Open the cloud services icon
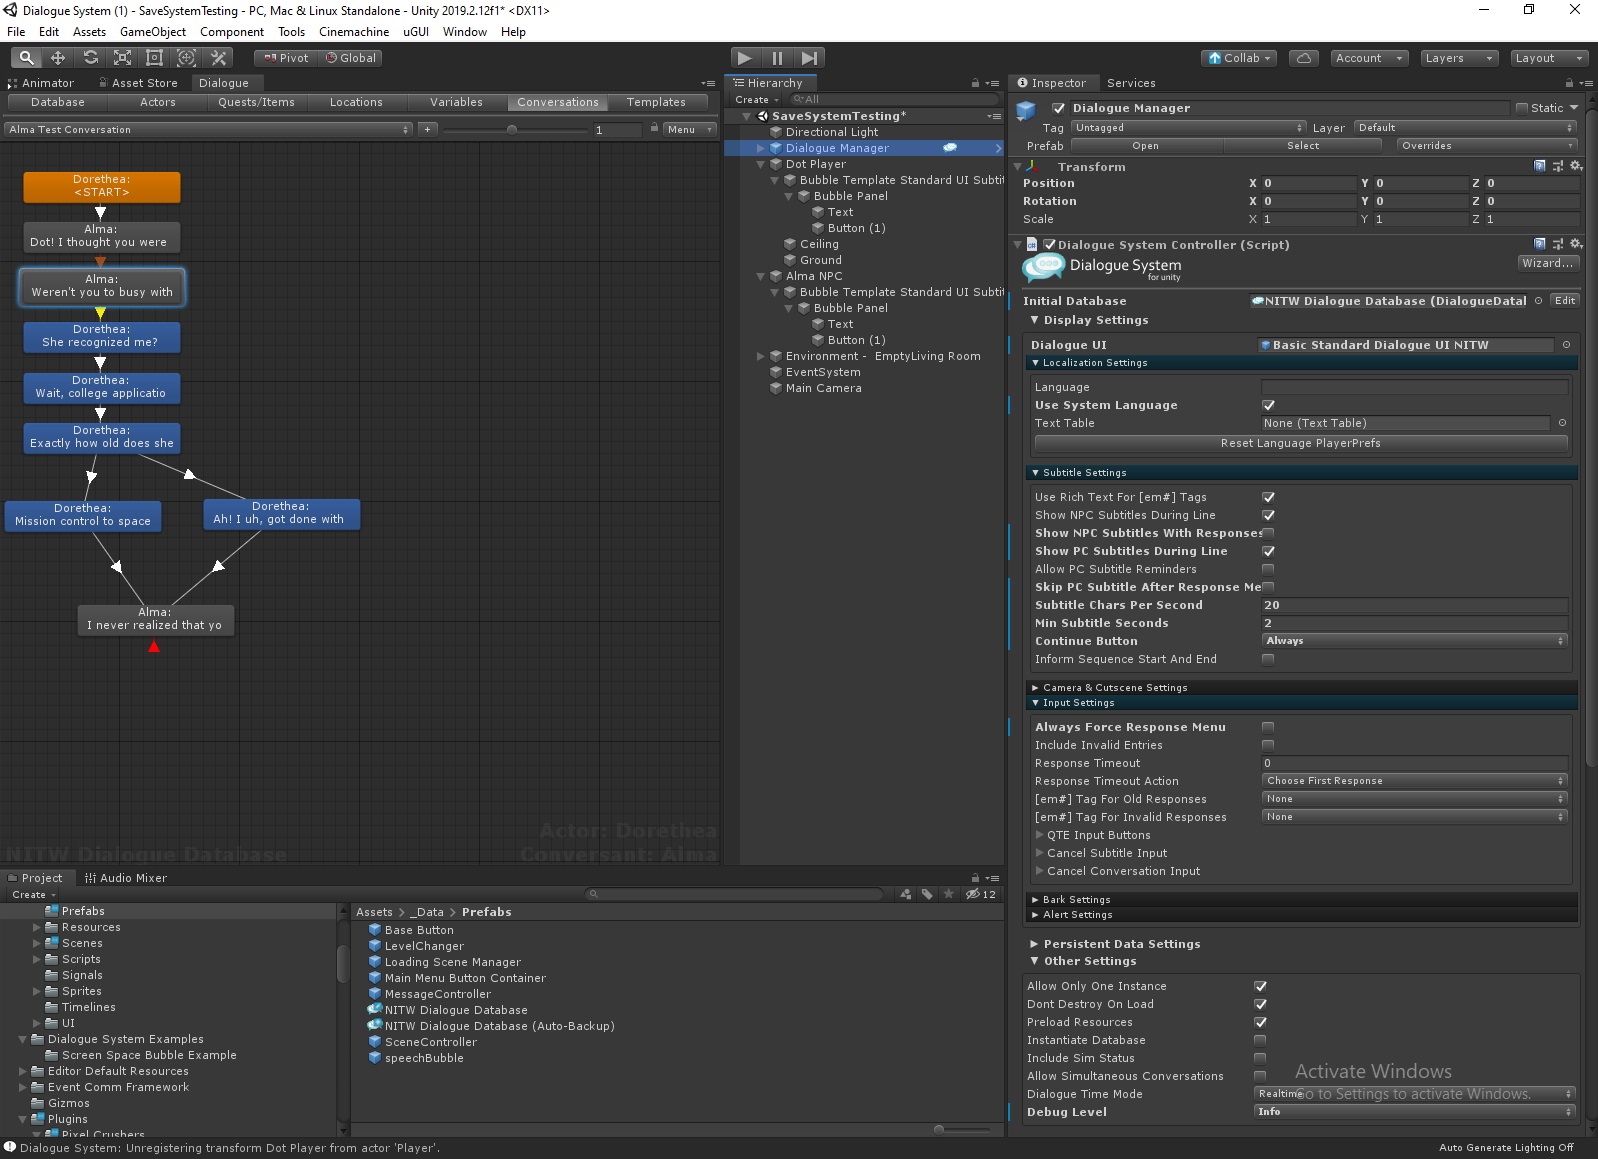The image size is (1598, 1159). tap(1304, 58)
